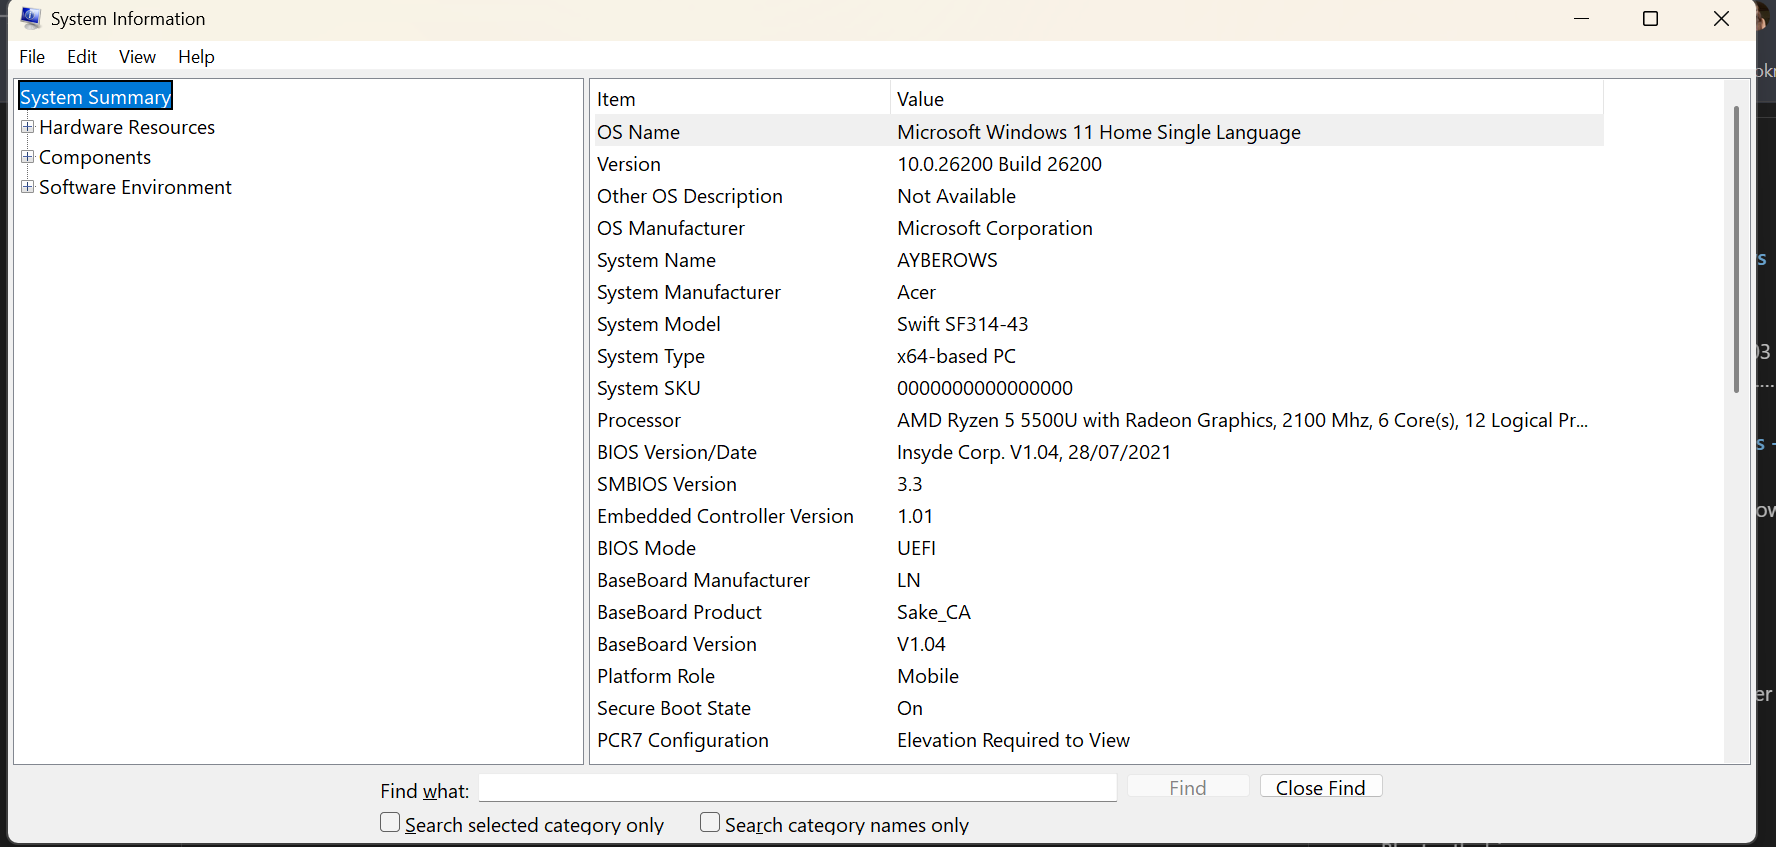This screenshot has width=1776, height=847.
Task: Select the System Model row
Action: click(x=1098, y=324)
